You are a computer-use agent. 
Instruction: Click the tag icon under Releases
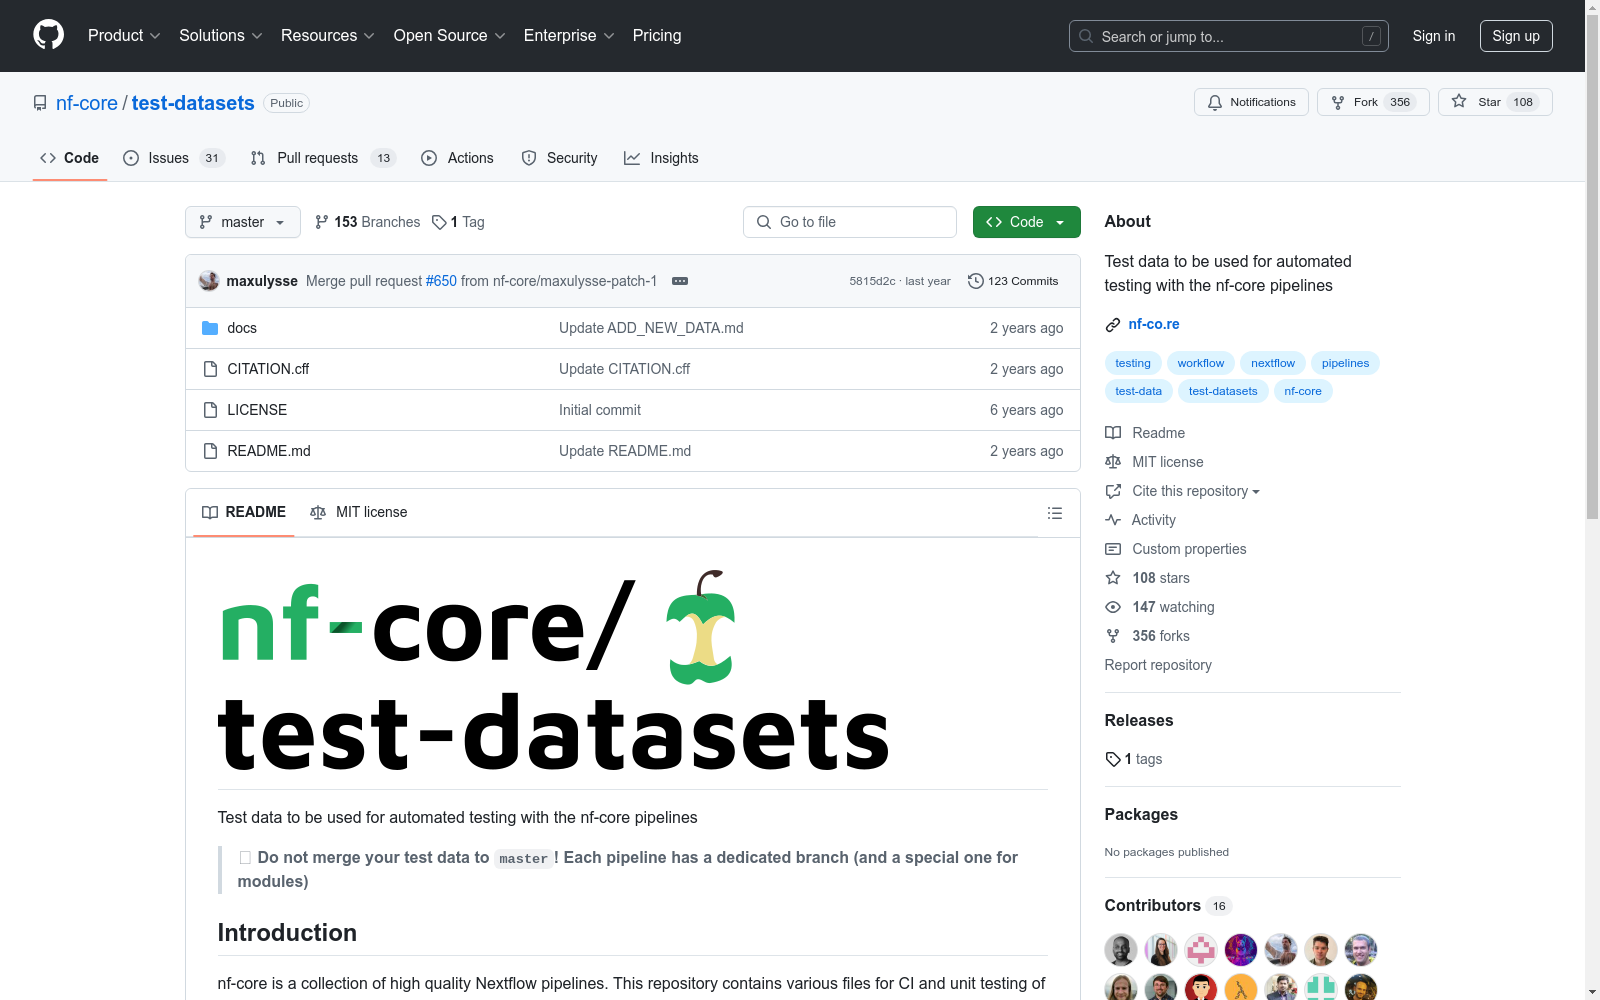coord(1113,759)
